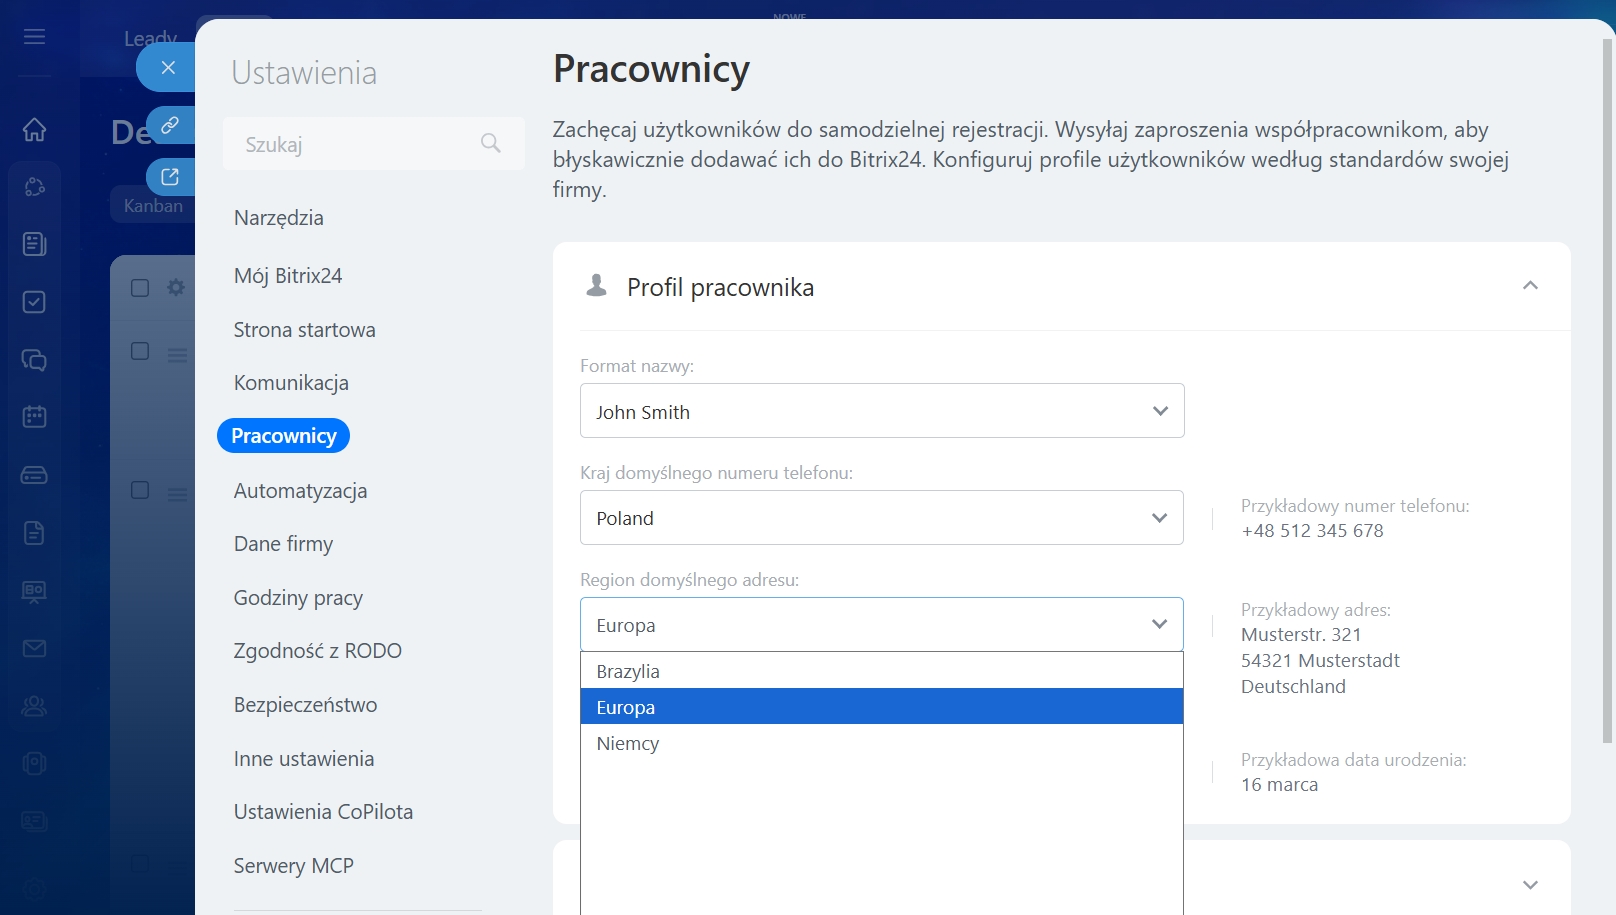The height and width of the screenshot is (915, 1616).
Task: Open the Poland phone country dropdown
Action: [881, 518]
